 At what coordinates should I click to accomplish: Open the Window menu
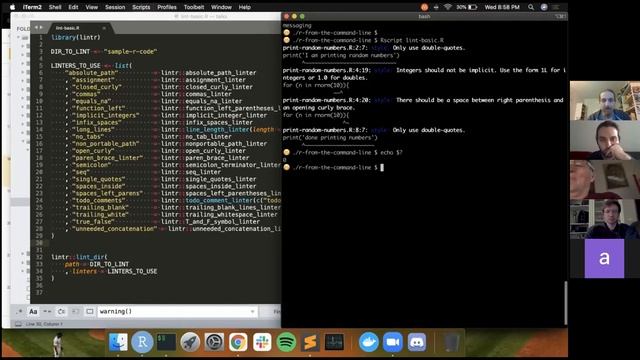tap(221, 7)
